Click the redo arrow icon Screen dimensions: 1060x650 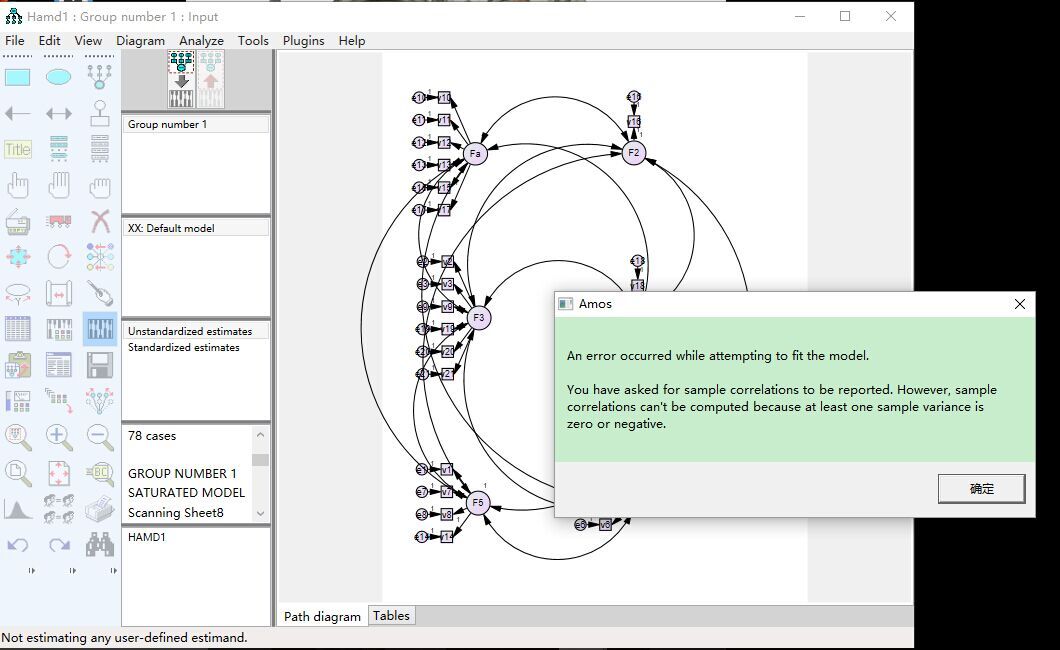click(x=59, y=545)
